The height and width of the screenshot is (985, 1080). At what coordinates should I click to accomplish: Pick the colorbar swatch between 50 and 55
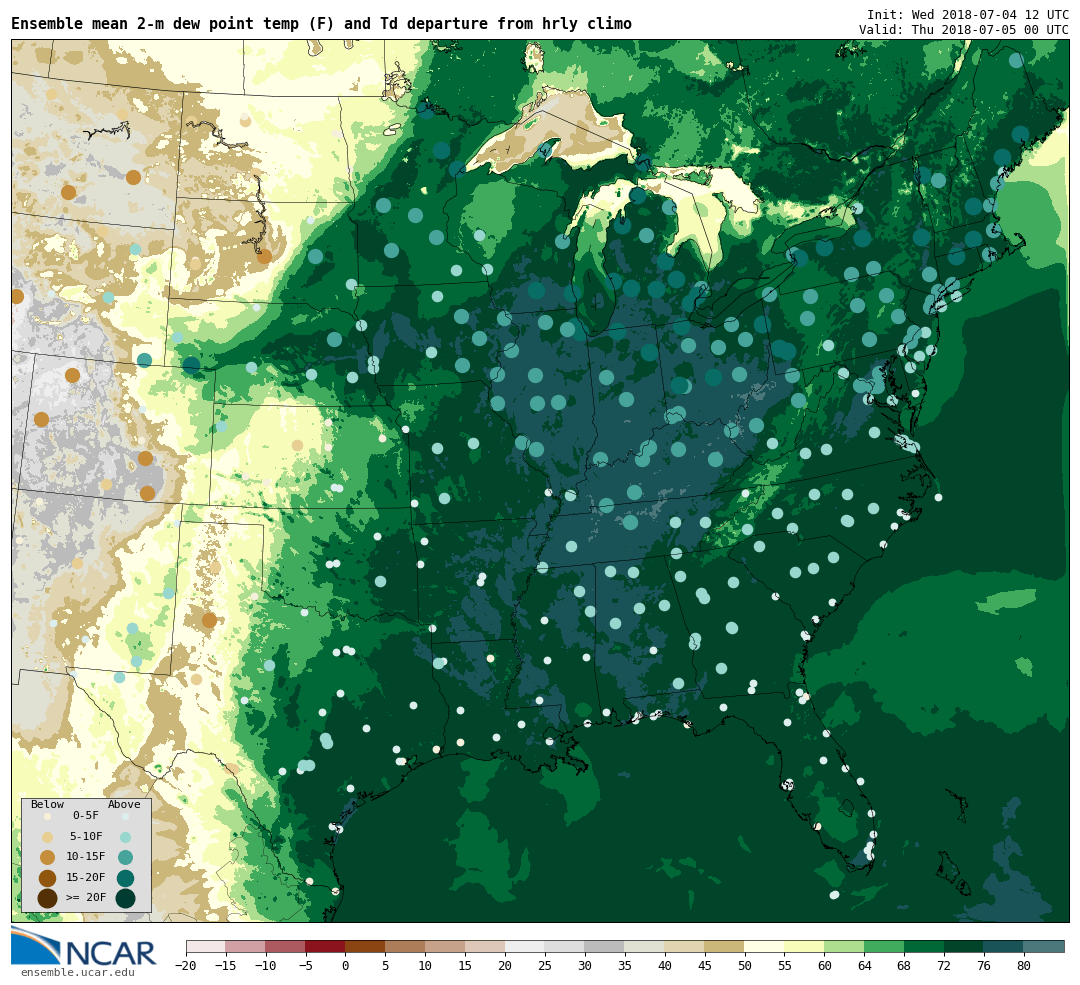click(765, 946)
